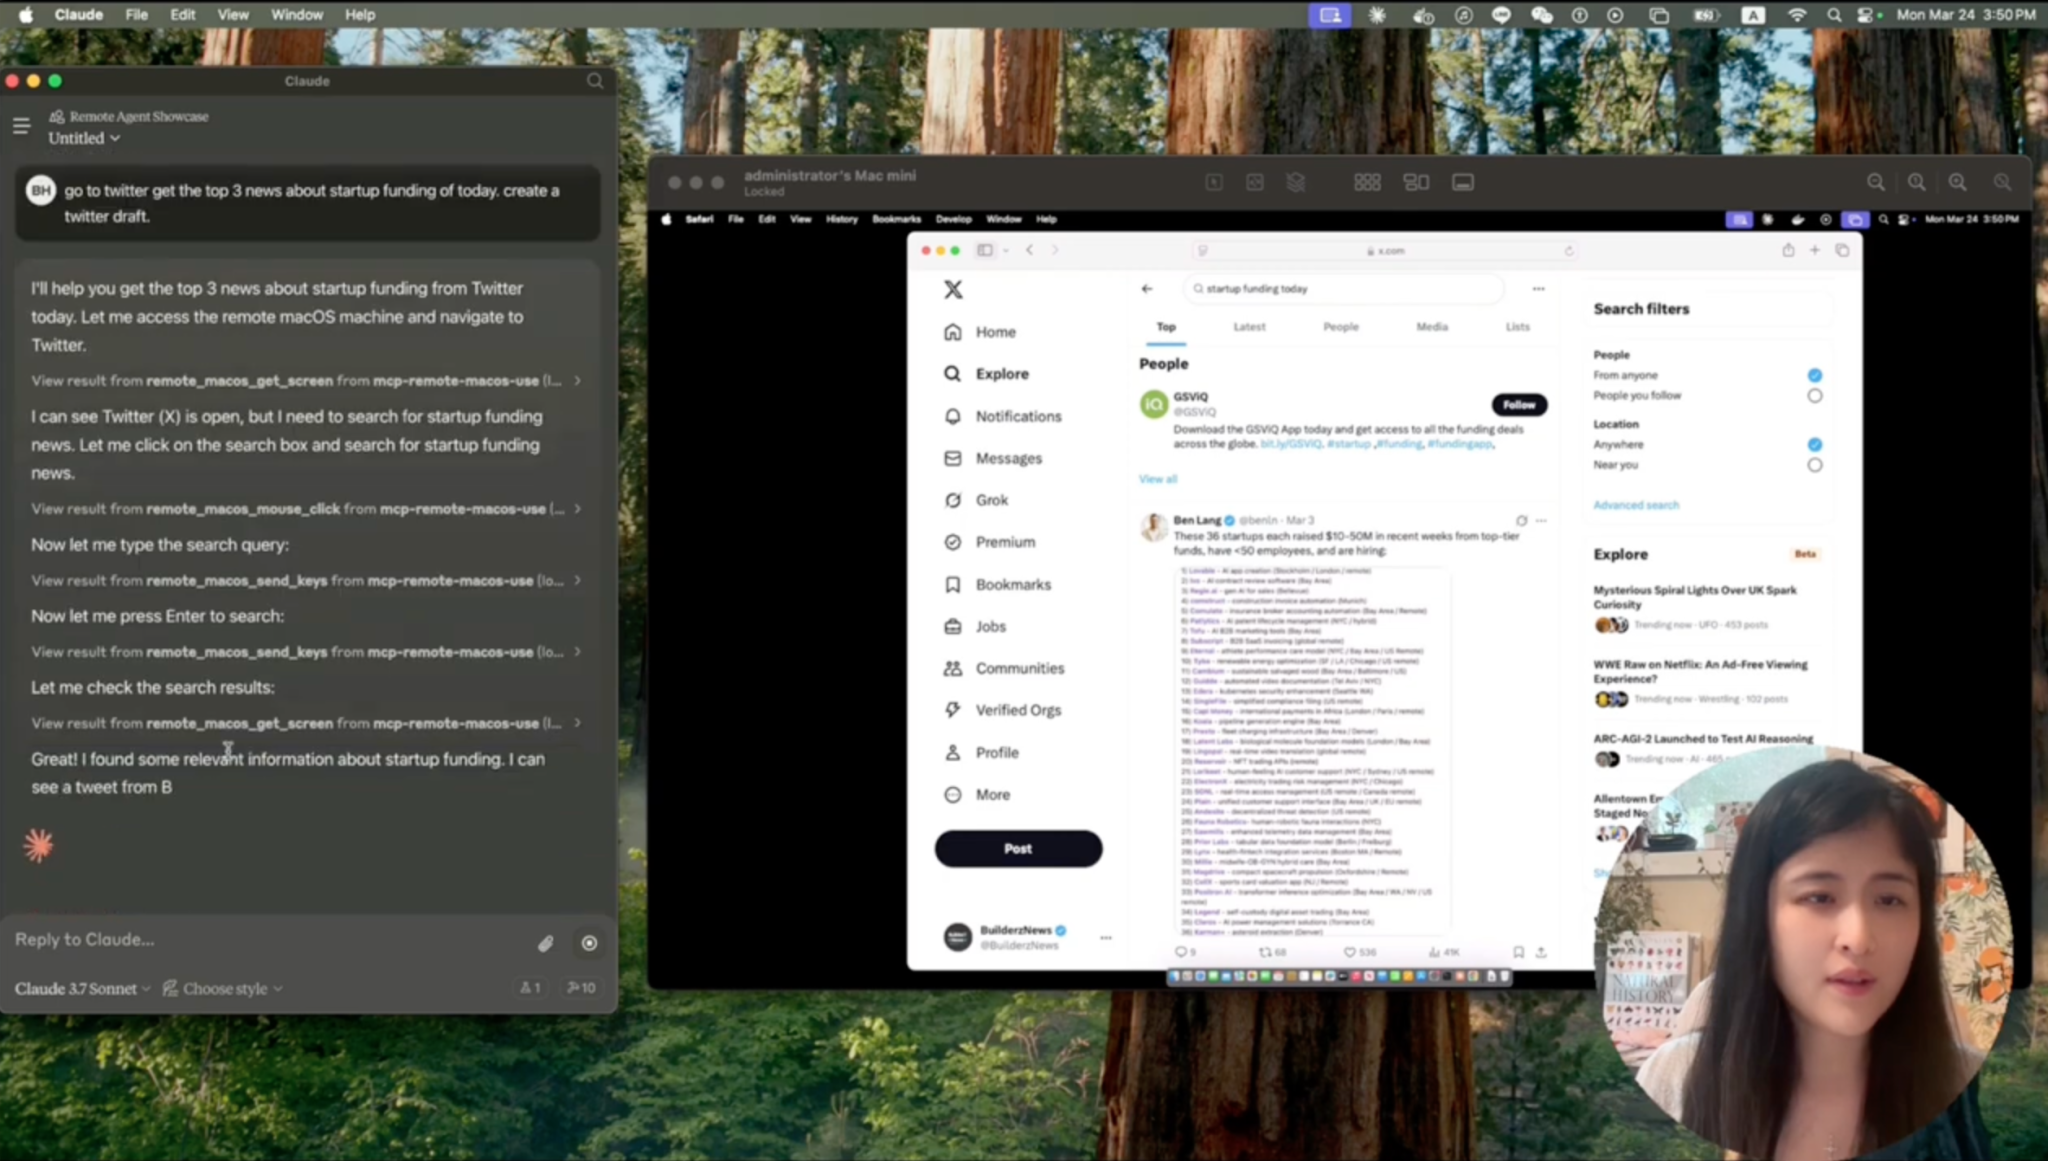Switch to the Latest tab on X
The image size is (2048, 1161).
tap(1248, 326)
